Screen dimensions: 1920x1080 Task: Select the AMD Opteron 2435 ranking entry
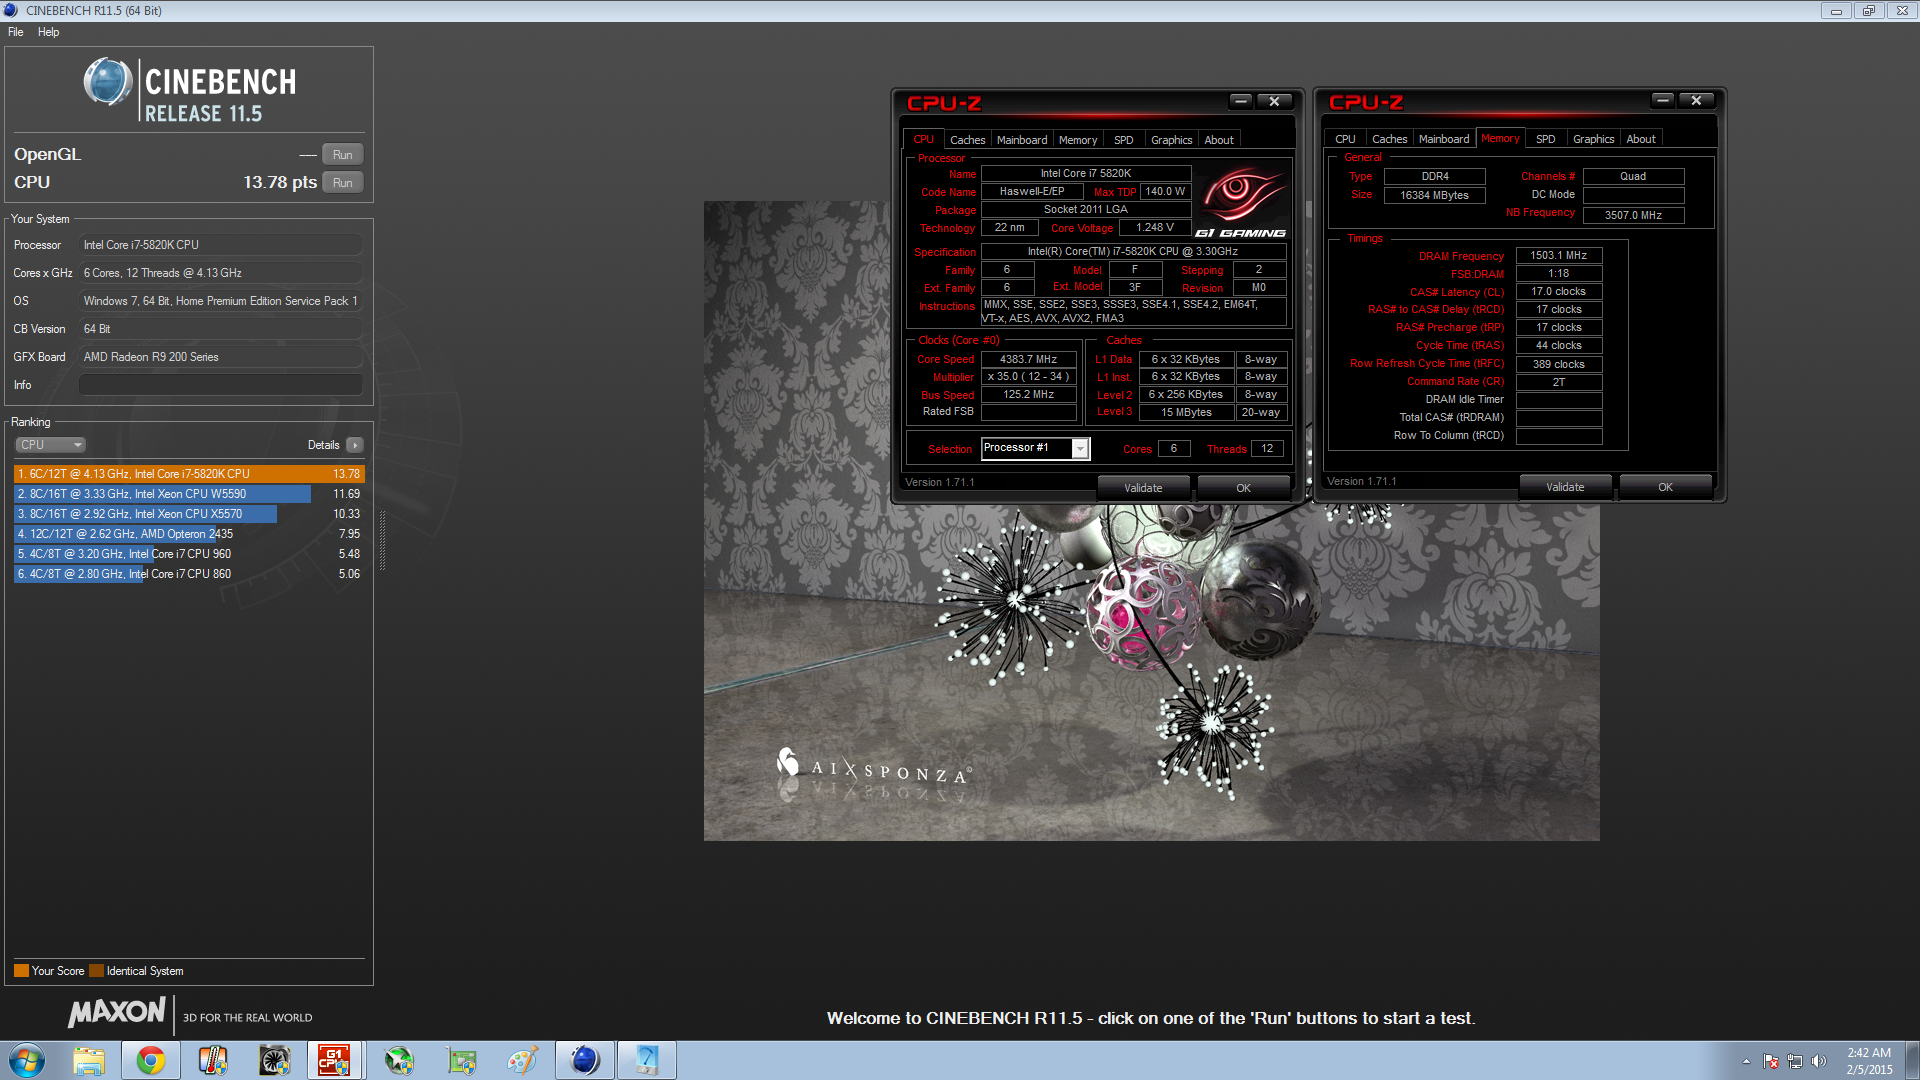point(189,534)
